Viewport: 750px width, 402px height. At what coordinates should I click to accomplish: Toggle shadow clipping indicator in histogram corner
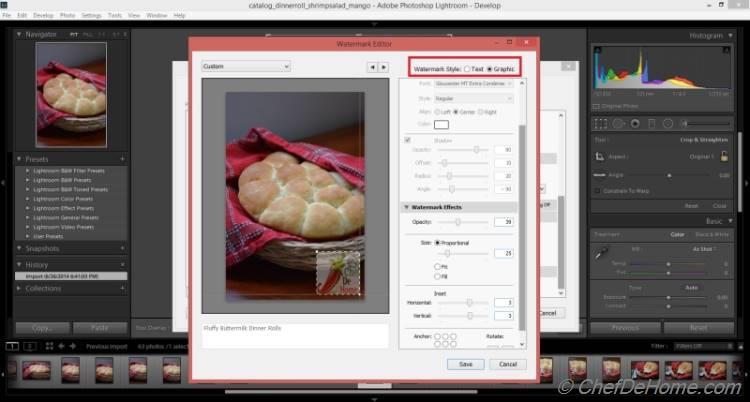click(598, 50)
